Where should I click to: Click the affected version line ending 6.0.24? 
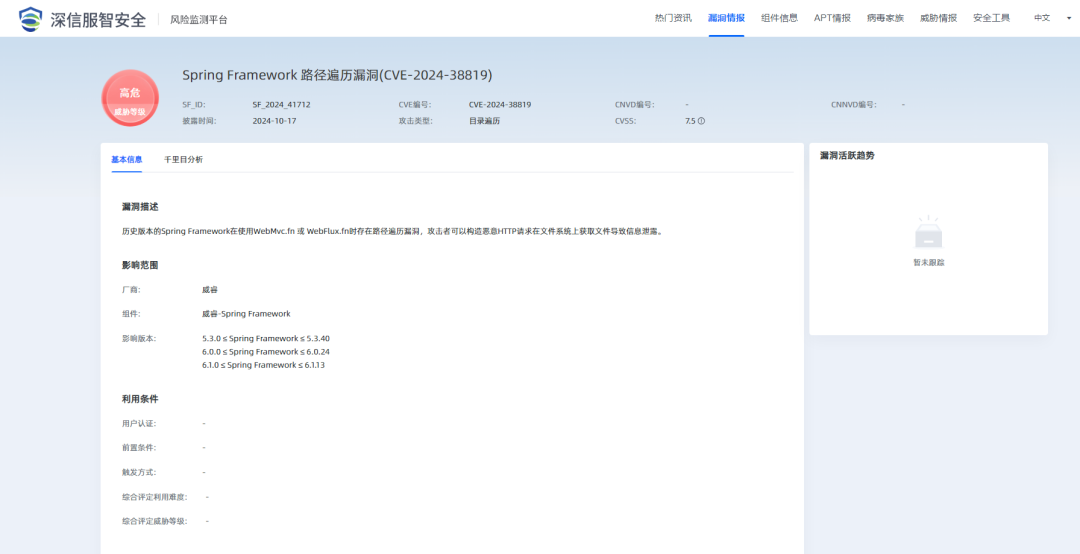pos(266,351)
